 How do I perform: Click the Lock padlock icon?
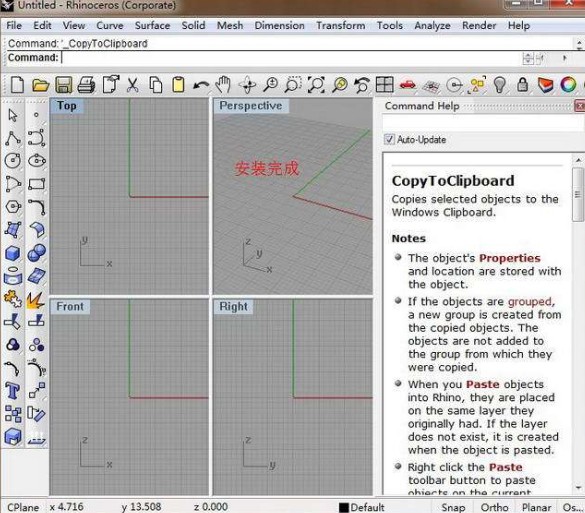tap(522, 85)
